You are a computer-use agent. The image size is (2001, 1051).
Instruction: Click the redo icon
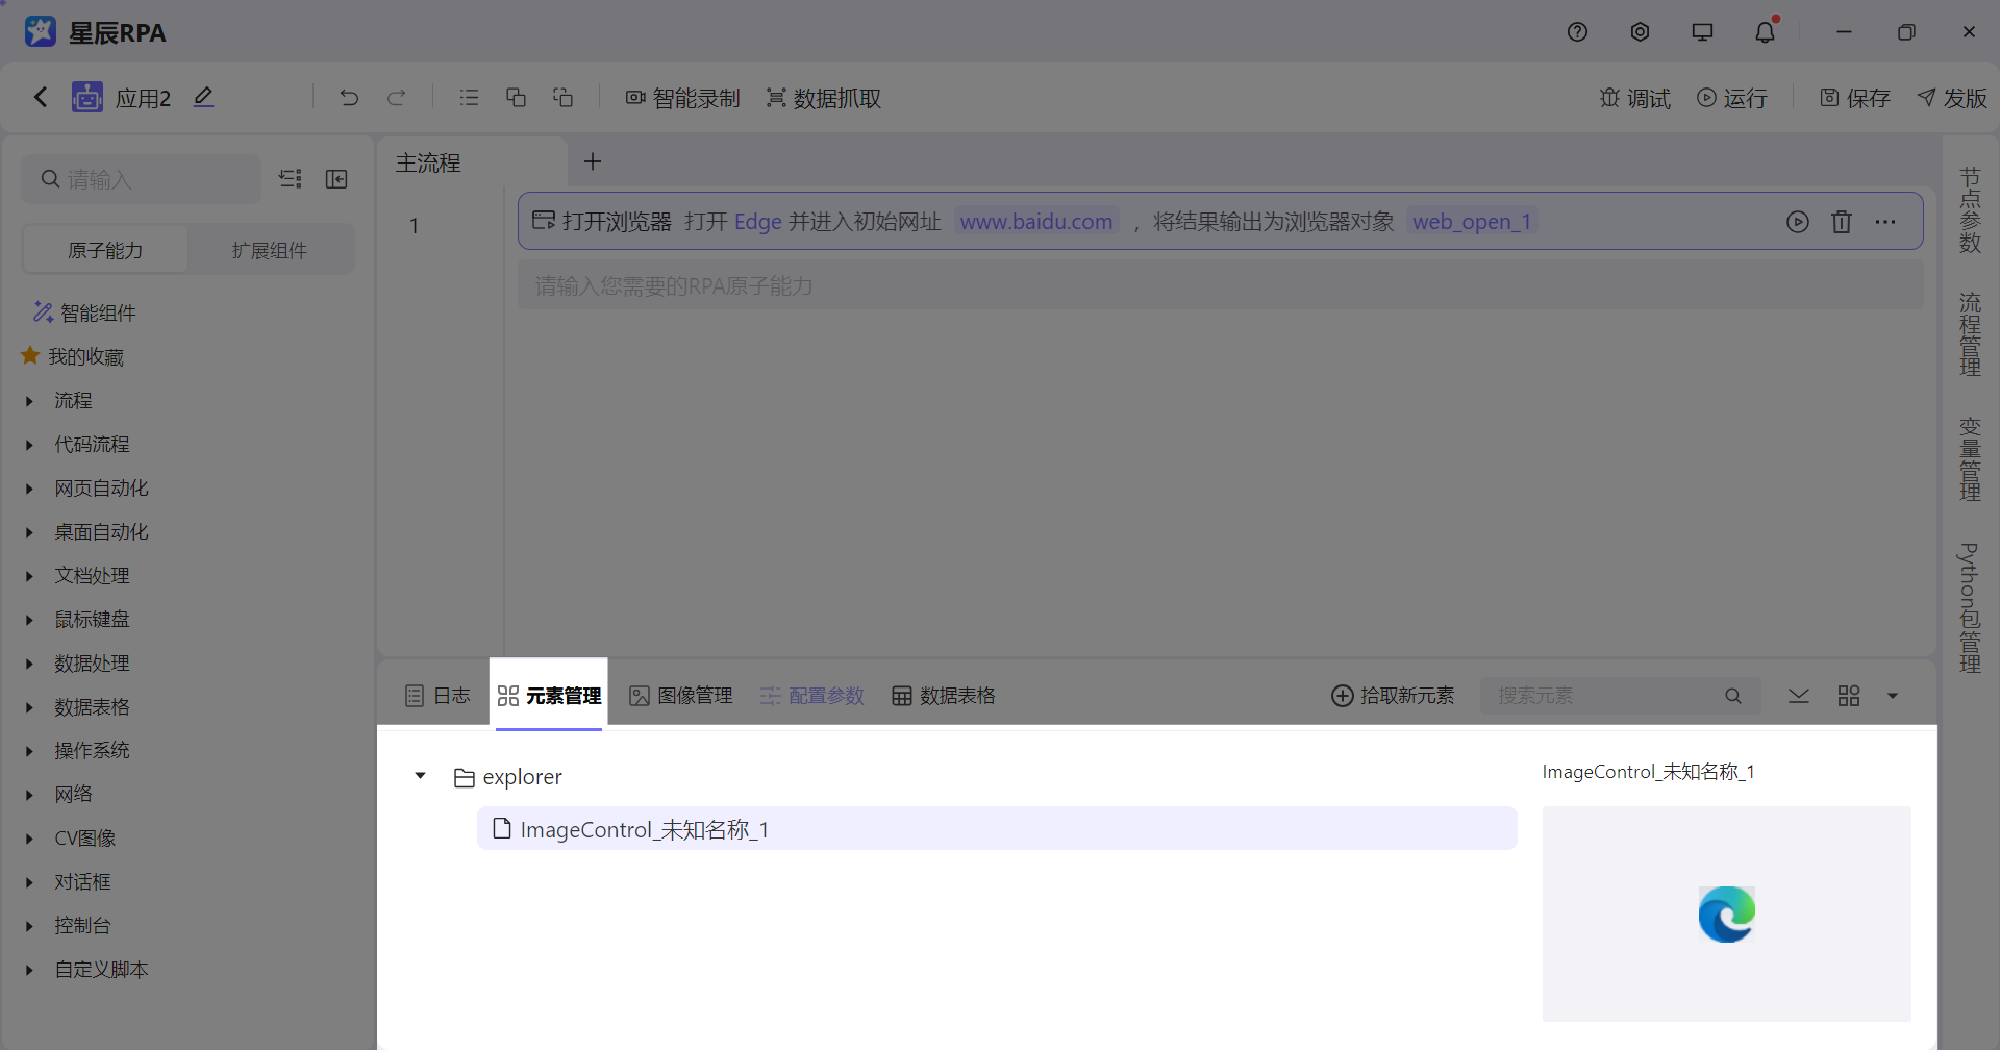[x=396, y=97]
